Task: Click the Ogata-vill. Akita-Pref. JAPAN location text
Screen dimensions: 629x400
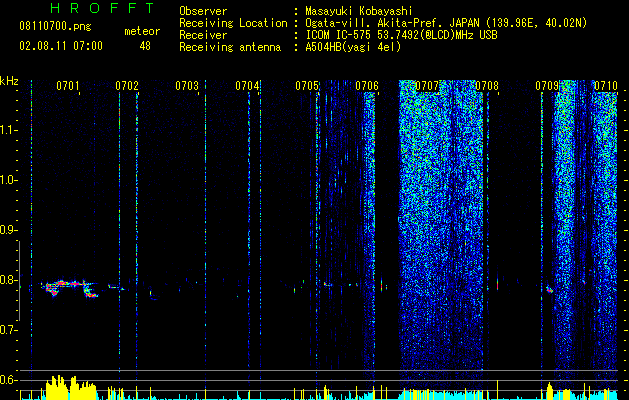Action: 392,23
